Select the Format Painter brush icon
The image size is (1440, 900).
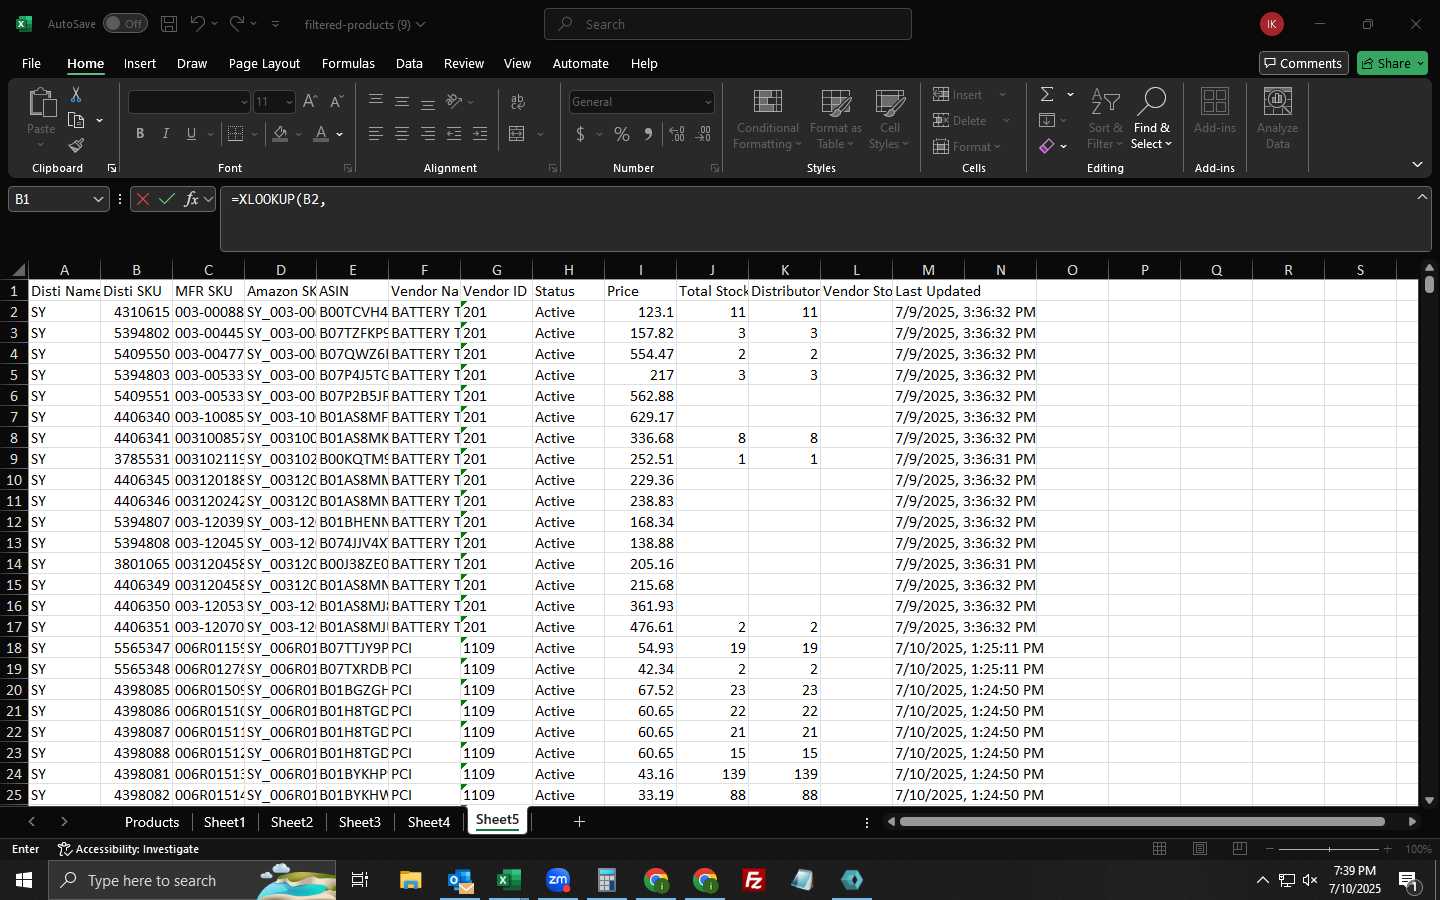pyautogui.click(x=76, y=146)
